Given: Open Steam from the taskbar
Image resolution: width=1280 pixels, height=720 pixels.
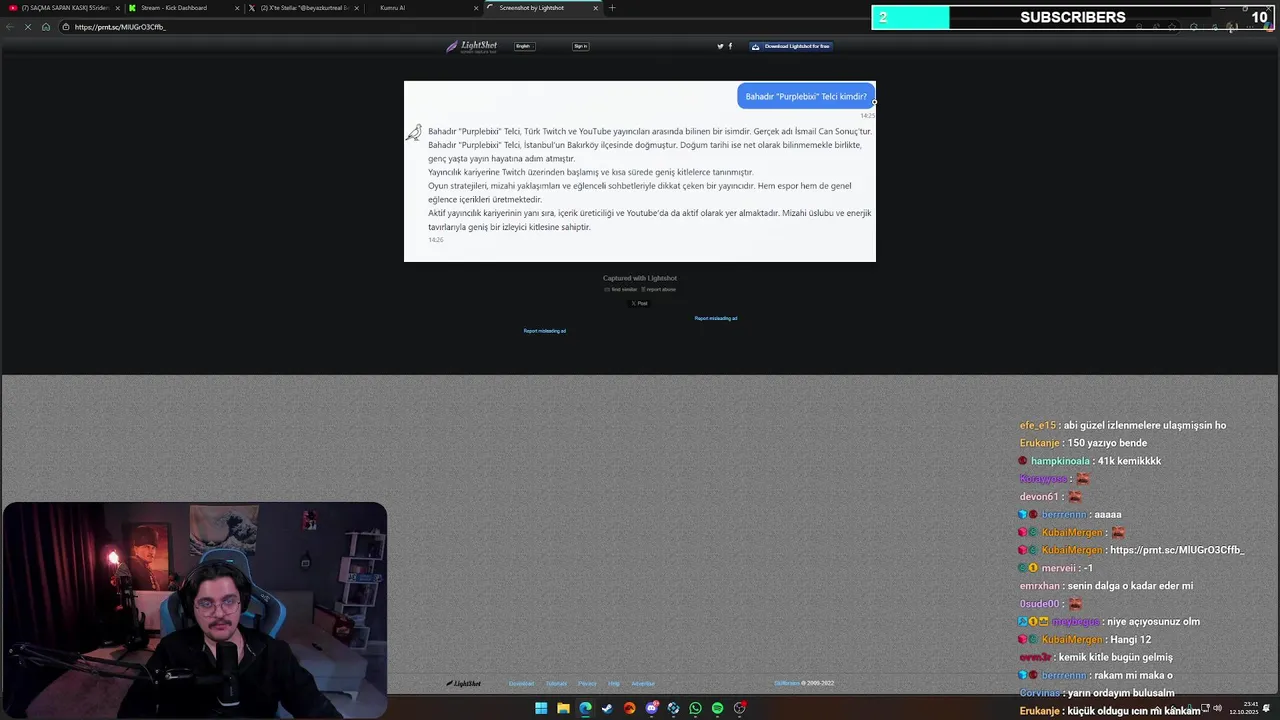Looking at the screenshot, I should pyautogui.click(x=607, y=708).
